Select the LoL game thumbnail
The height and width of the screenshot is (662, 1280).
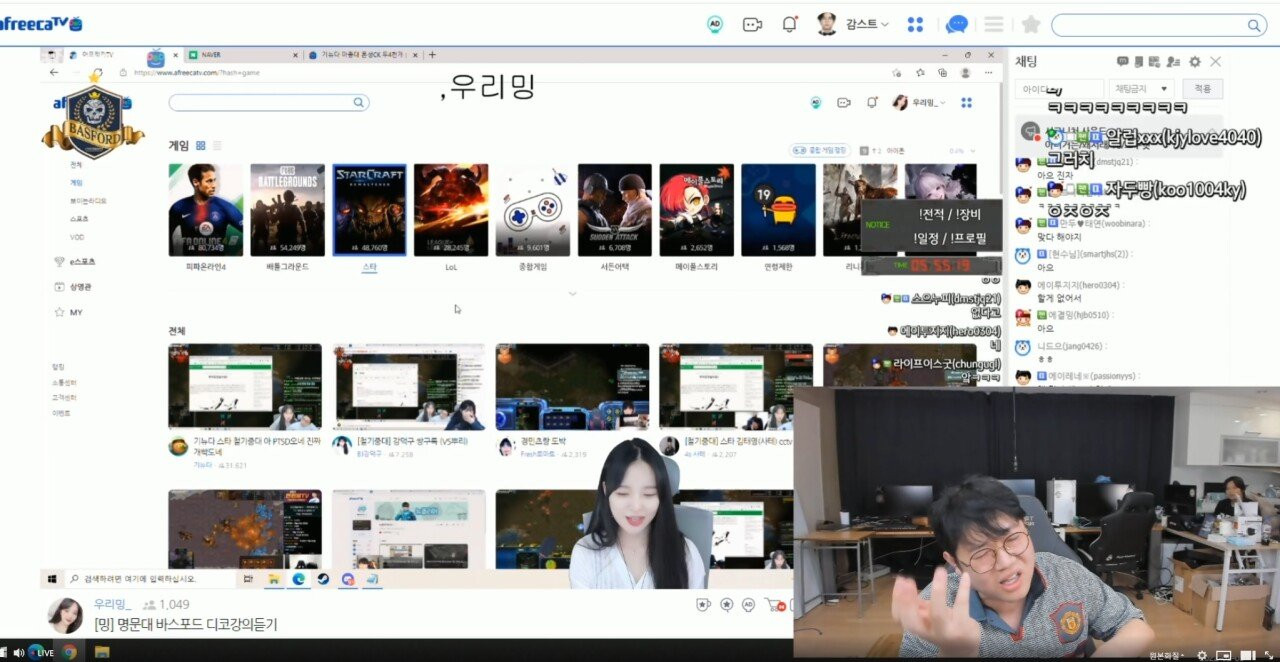[x=451, y=210]
